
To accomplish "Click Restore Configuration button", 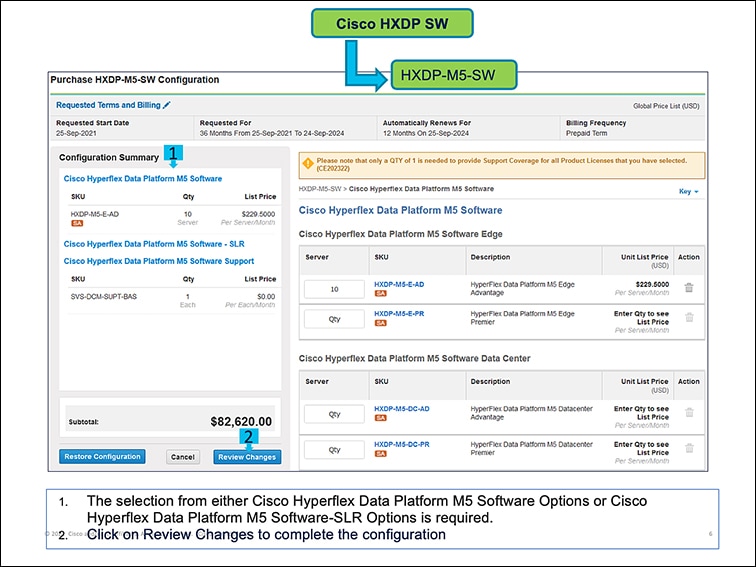I will pos(102,456).
